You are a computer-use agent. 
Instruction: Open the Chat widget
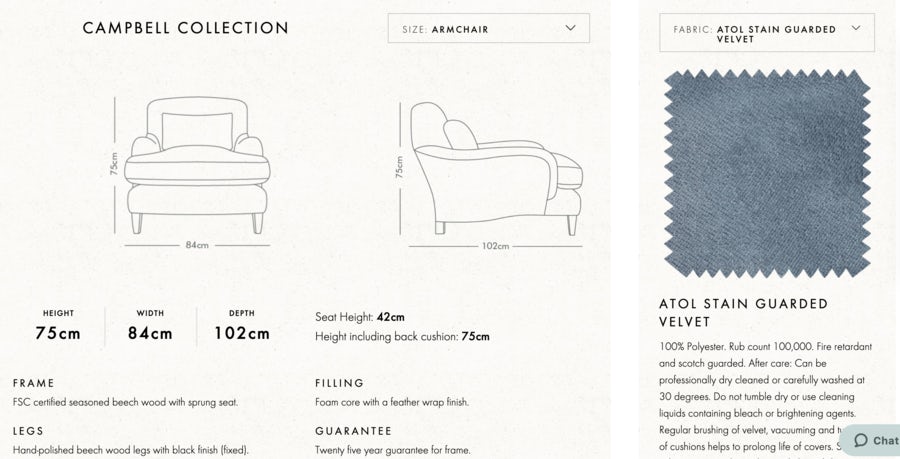click(871, 440)
